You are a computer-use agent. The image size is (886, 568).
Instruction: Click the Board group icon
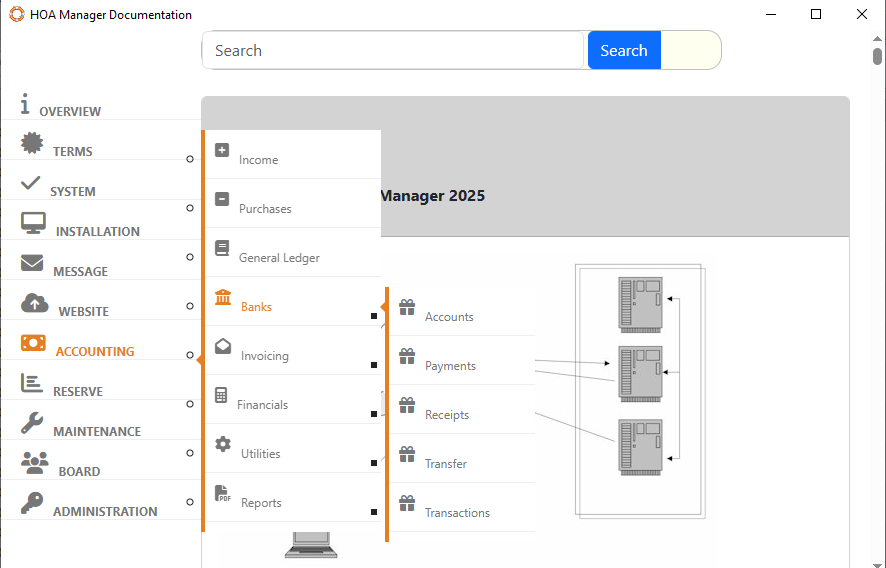tap(34, 463)
